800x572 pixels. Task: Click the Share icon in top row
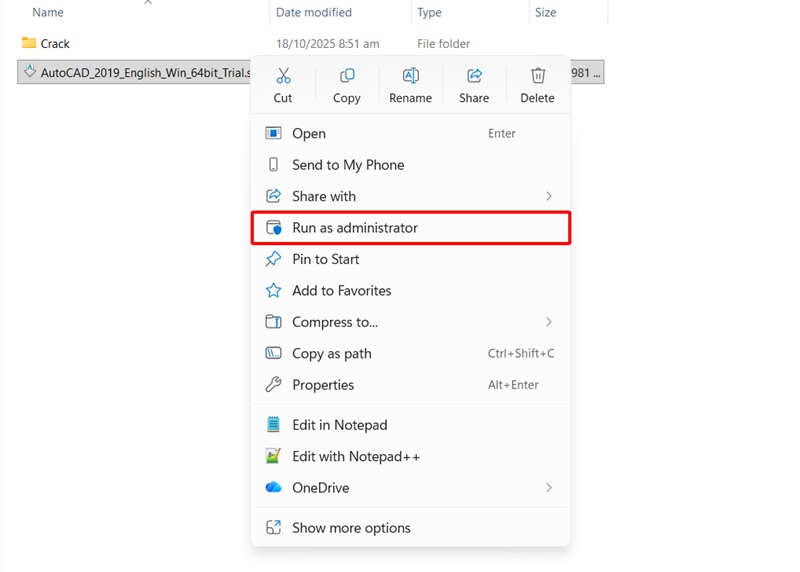[x=474, y=76]
